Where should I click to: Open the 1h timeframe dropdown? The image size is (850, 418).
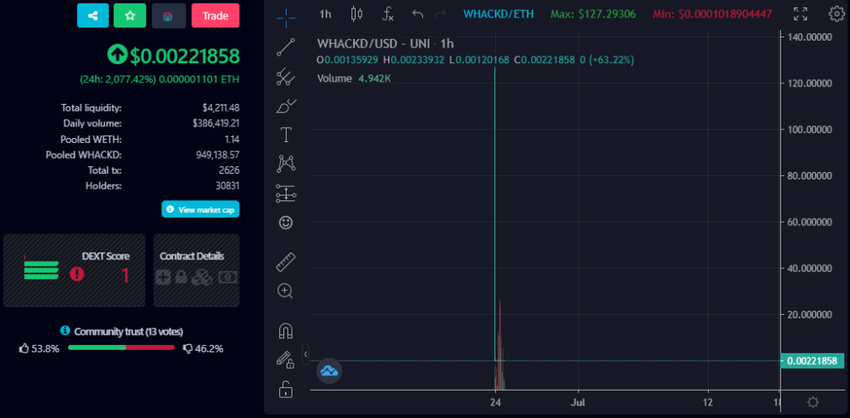coord(325,15)
